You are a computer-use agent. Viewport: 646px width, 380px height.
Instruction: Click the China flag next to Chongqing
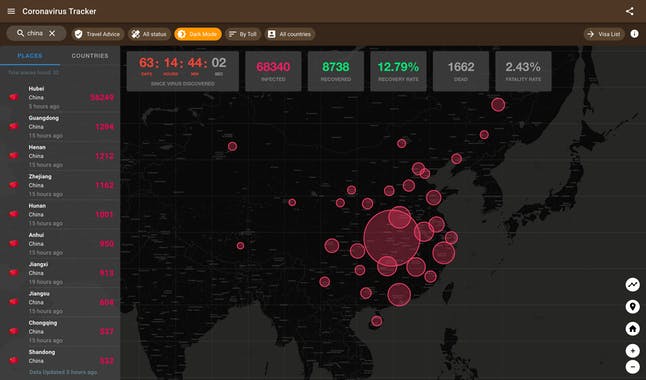point(14,331)
